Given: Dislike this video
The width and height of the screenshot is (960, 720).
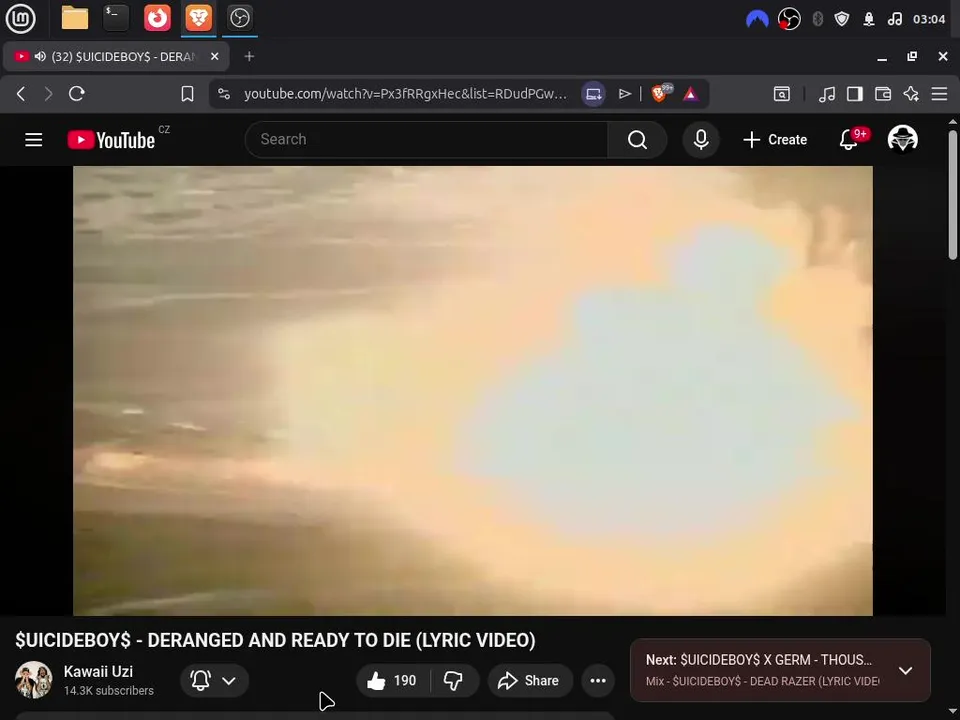Looking at the screenshot, I should (454, 680).
